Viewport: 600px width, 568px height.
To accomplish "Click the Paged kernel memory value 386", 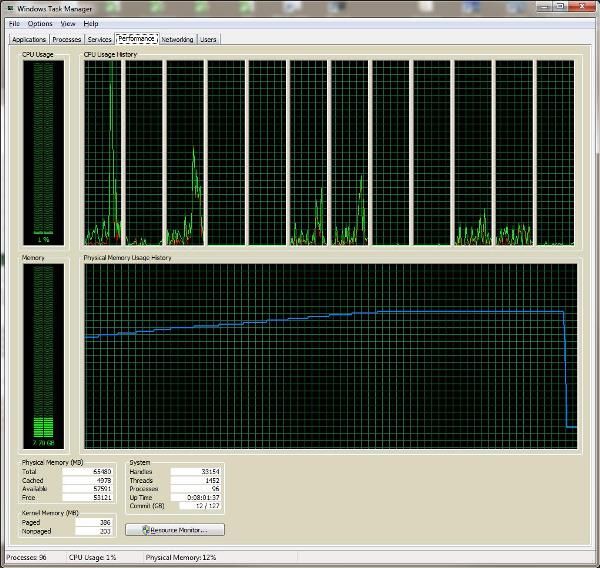I will [x=93, y=522].
